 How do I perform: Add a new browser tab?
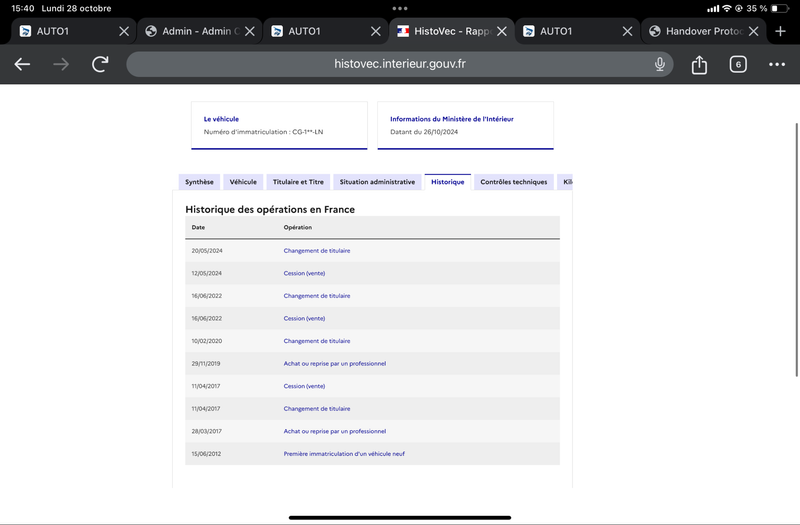[780, 31]
